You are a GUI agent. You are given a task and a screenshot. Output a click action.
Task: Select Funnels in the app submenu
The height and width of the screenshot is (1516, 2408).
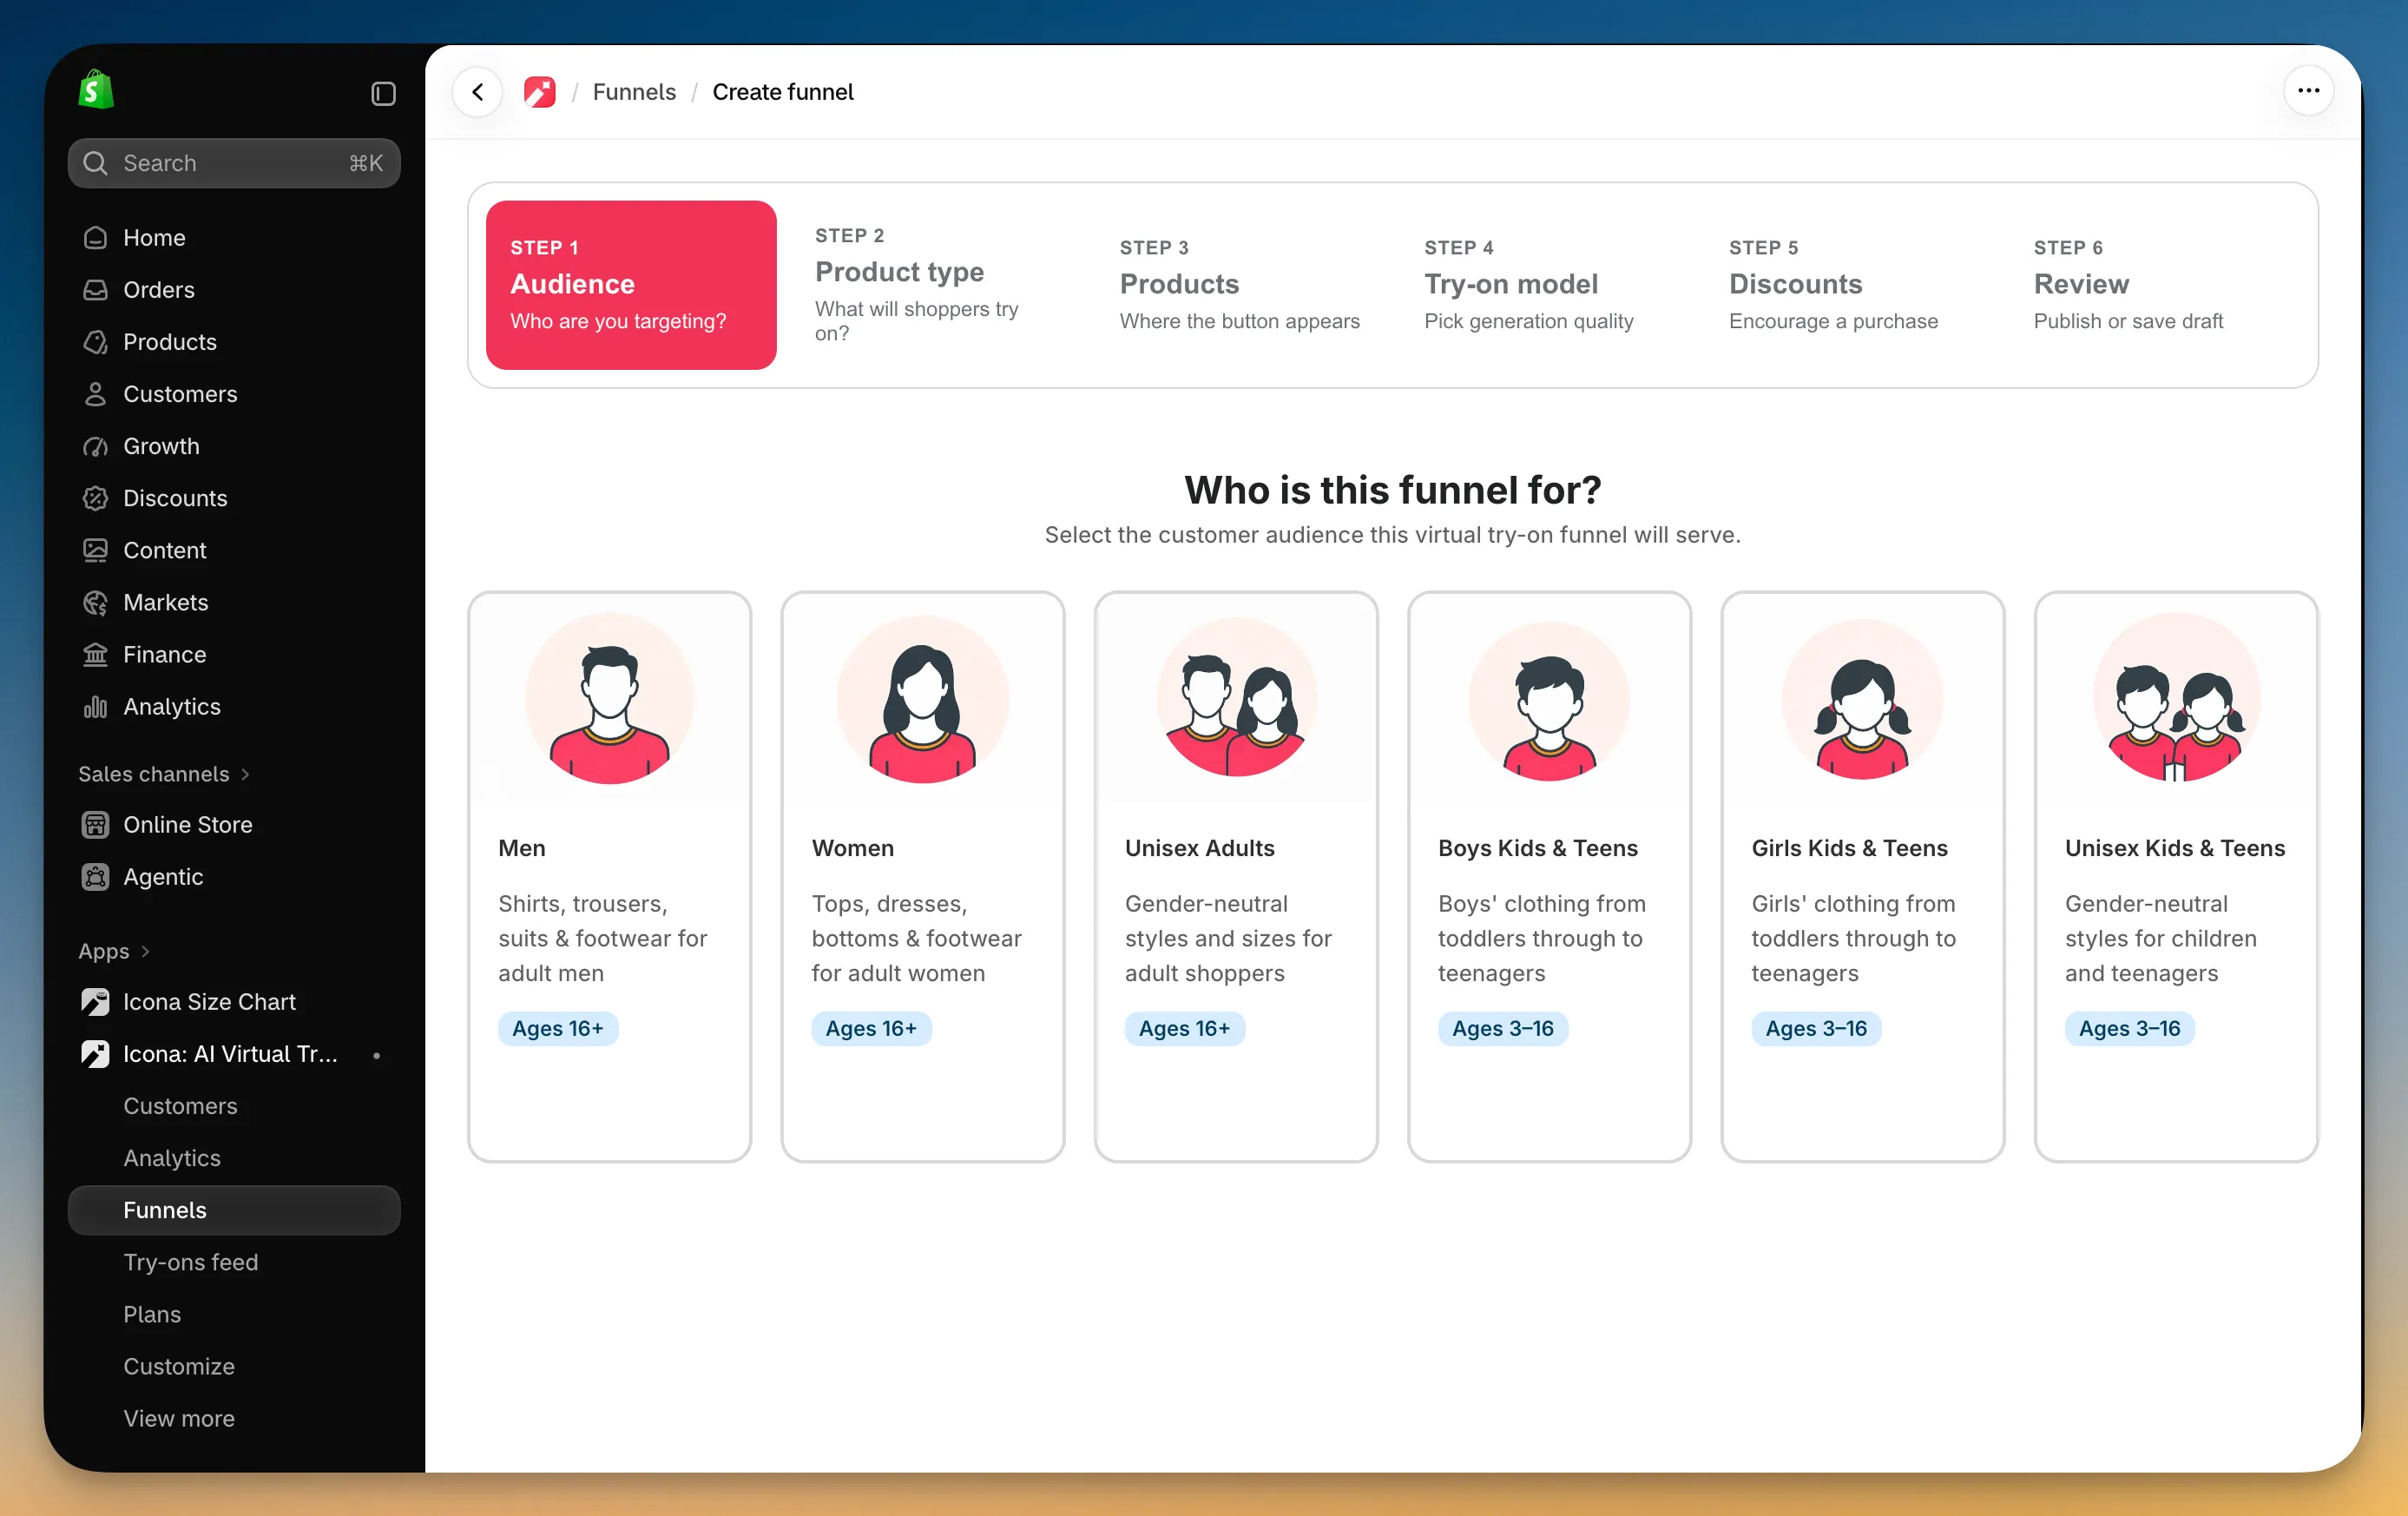[234, 1209]
